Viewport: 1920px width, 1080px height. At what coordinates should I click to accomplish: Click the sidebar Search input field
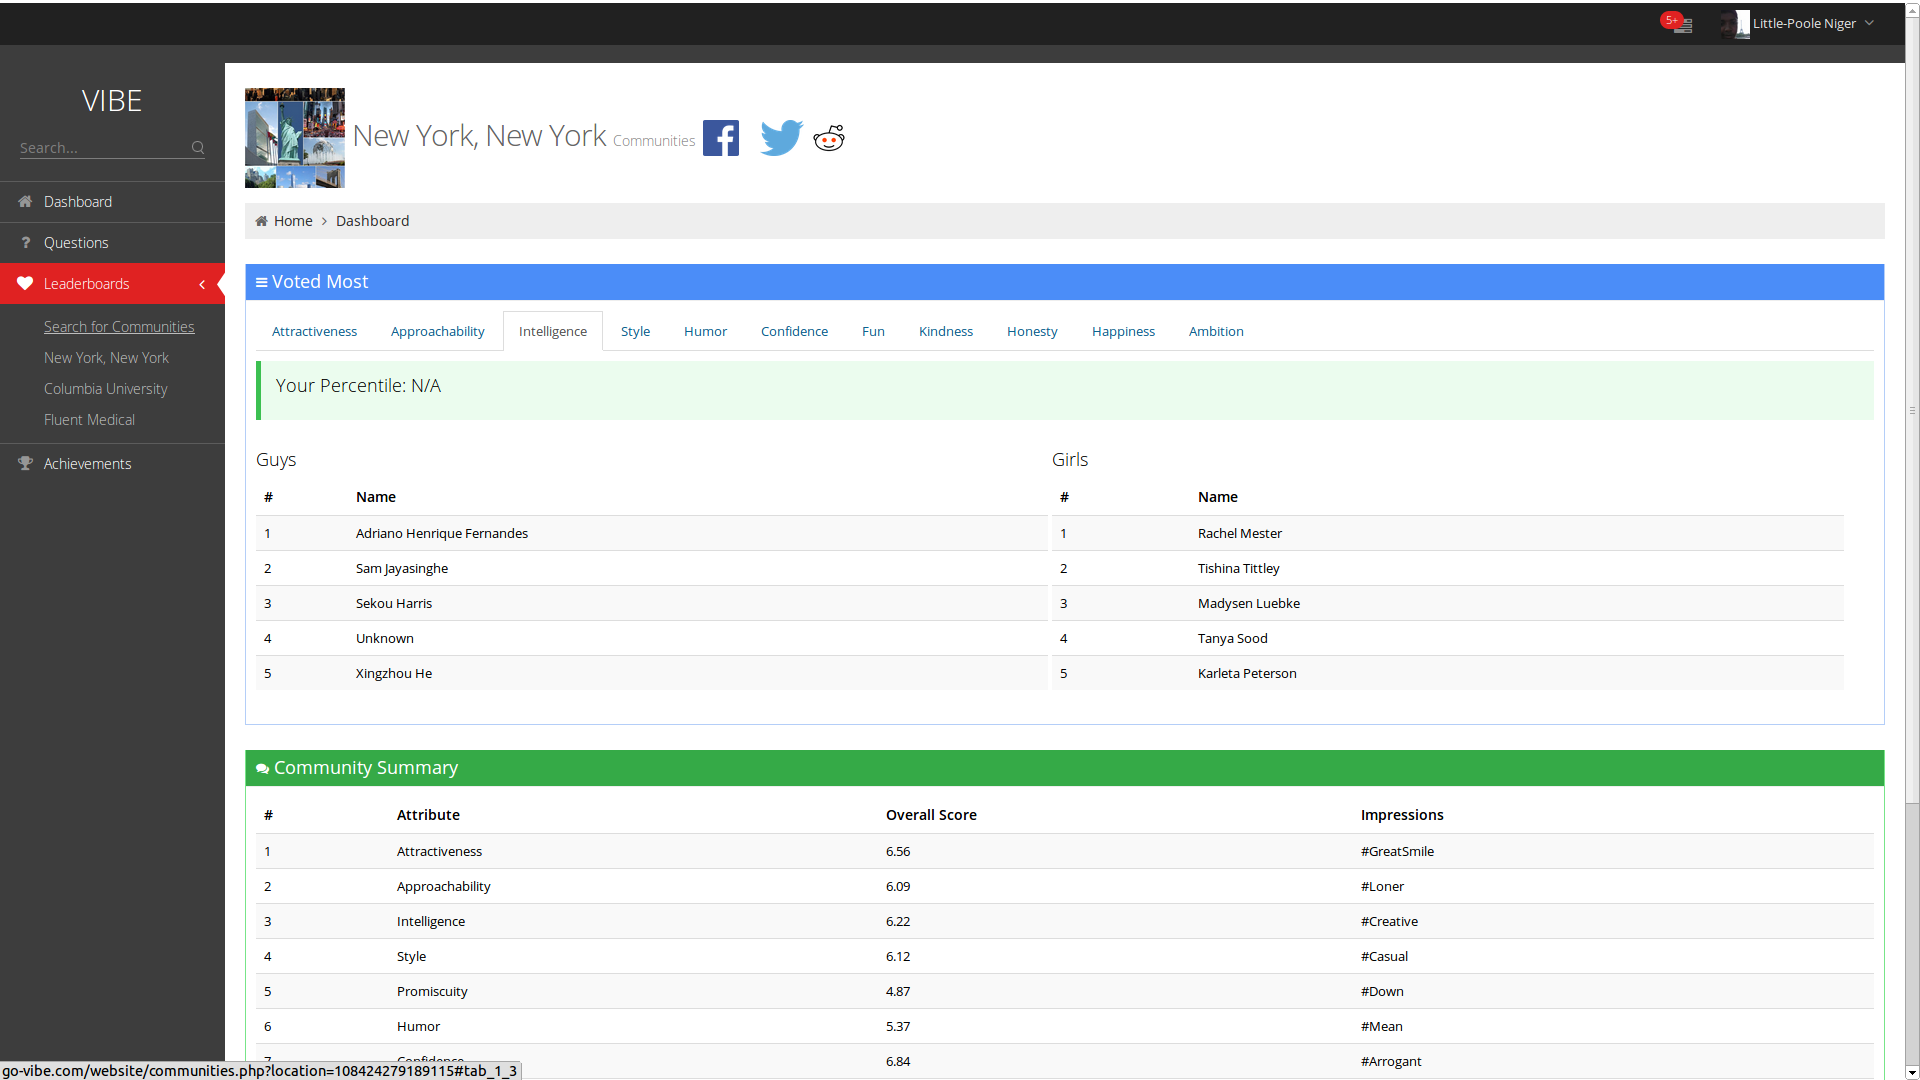(100, 148)
